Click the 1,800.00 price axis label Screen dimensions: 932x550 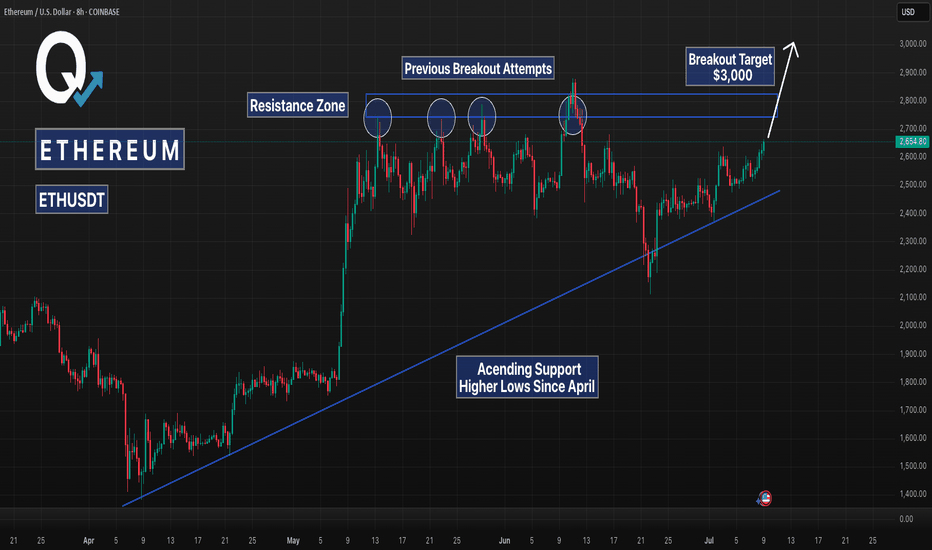[912, 382]
